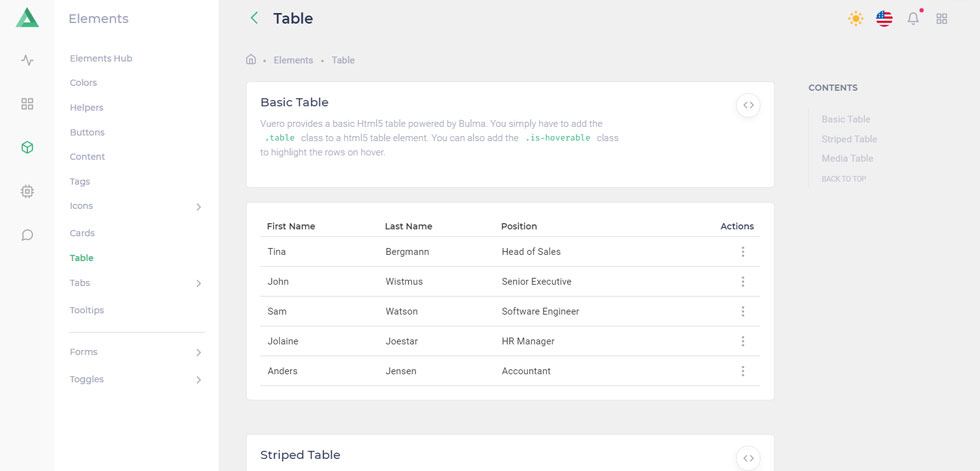
Task: Jump to Basic Table in contents
Action: pyautogui.click(x=846, y=119)
